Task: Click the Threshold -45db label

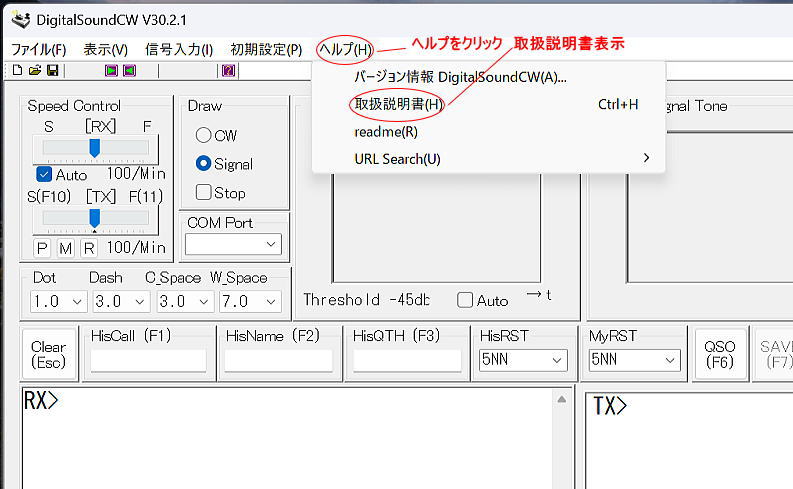Action: click(x=367, y=300)
